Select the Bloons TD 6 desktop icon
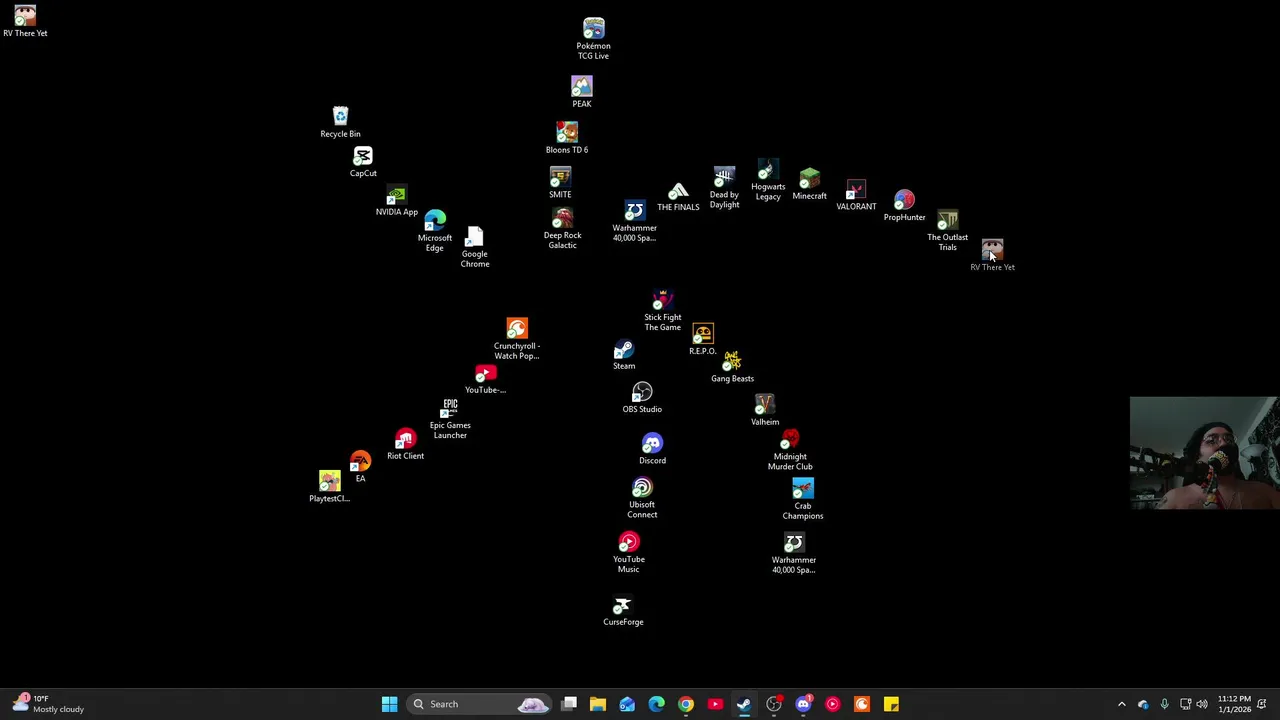Image resolution: width=1280 pixels, height=720 pixels. pos(567,138)
